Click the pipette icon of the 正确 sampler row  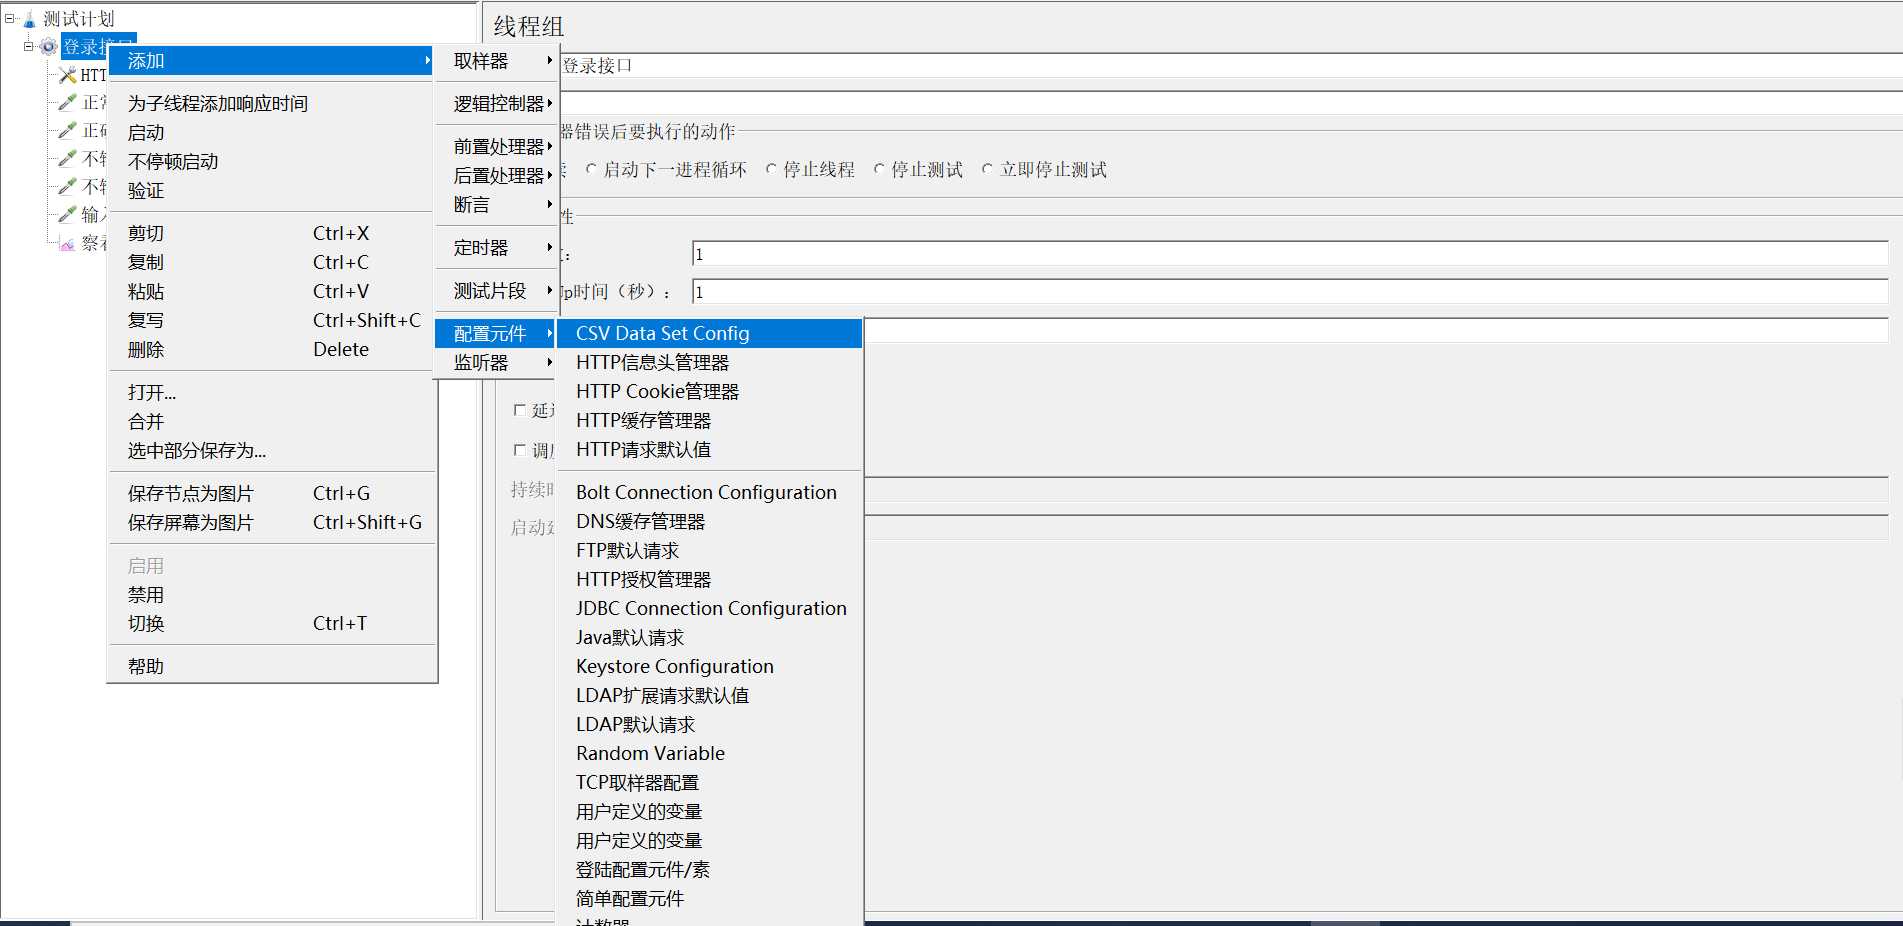(x=67, y=130)
